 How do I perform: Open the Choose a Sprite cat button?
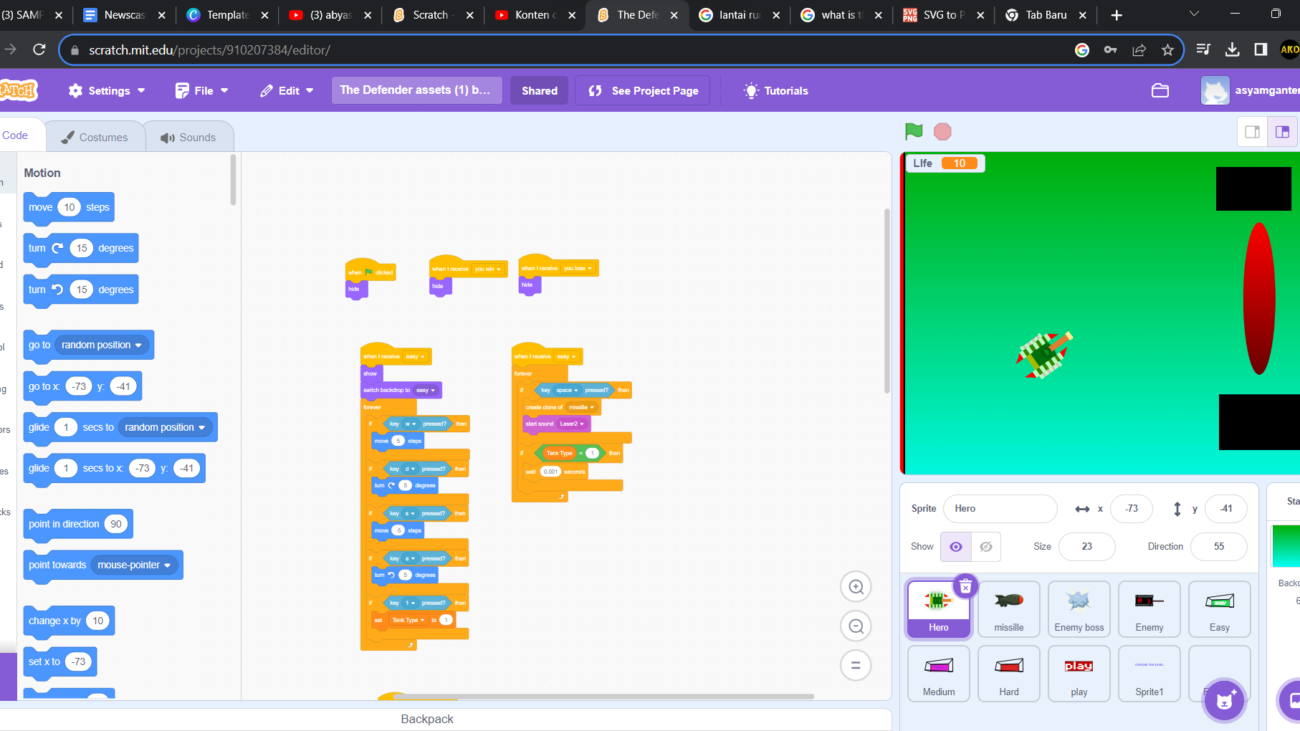[x=1224, y=701]
